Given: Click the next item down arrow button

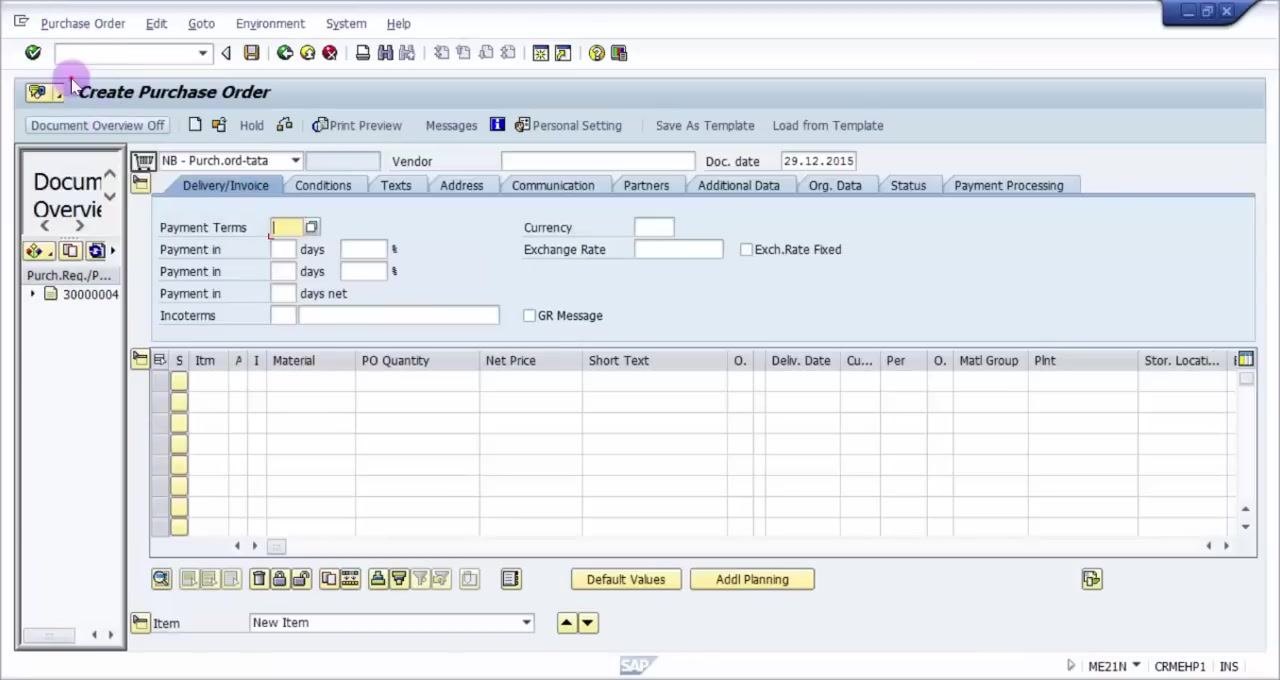Looking at the screenshot, I should [588, 622].
